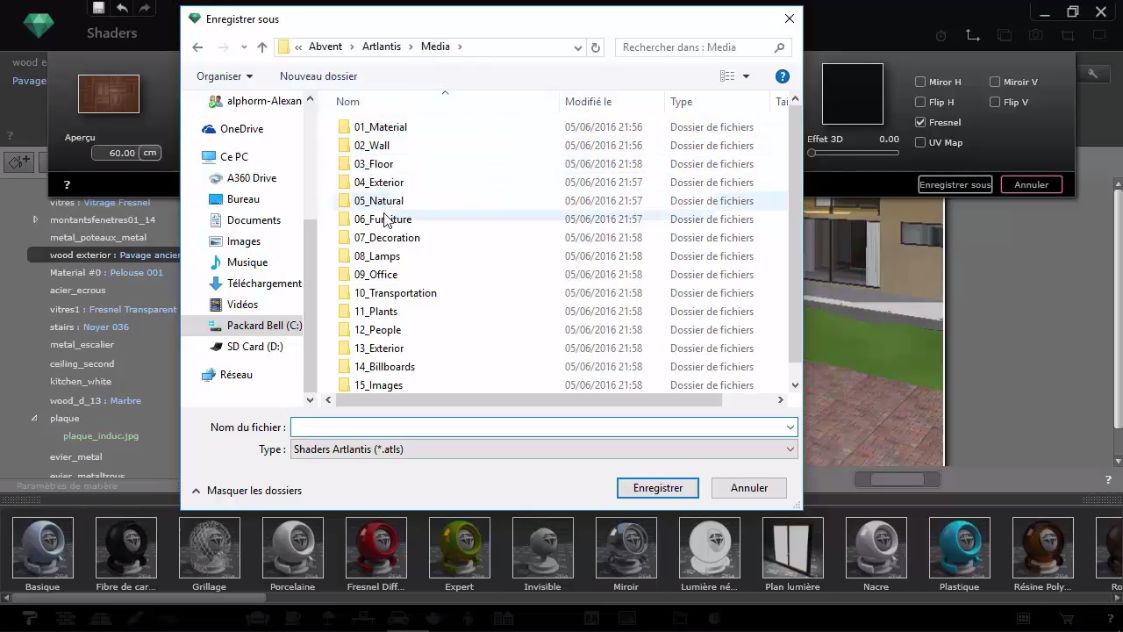This screenshot has height=632, width=1123.
Task: Click the Media breadcrumb segment
Action: (435, 47)
